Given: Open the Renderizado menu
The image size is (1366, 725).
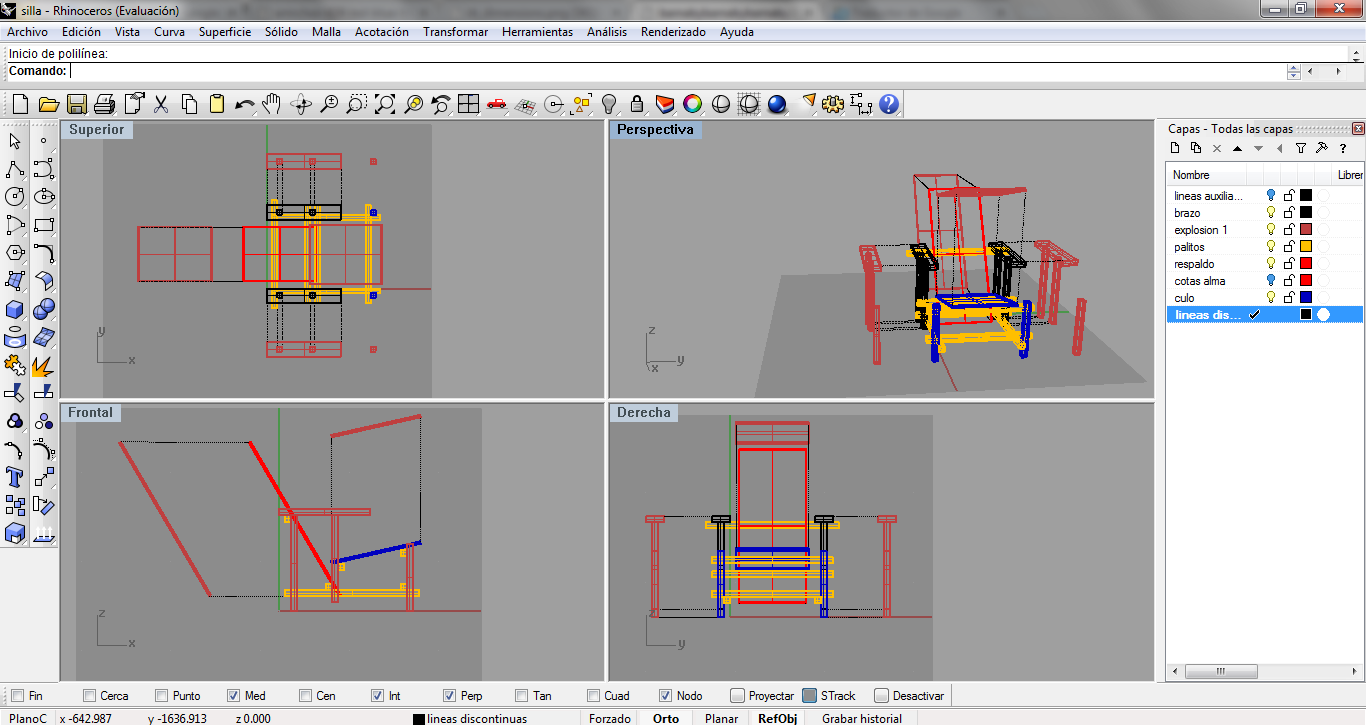Looking at the screenshot, I should tap(673, 32).
